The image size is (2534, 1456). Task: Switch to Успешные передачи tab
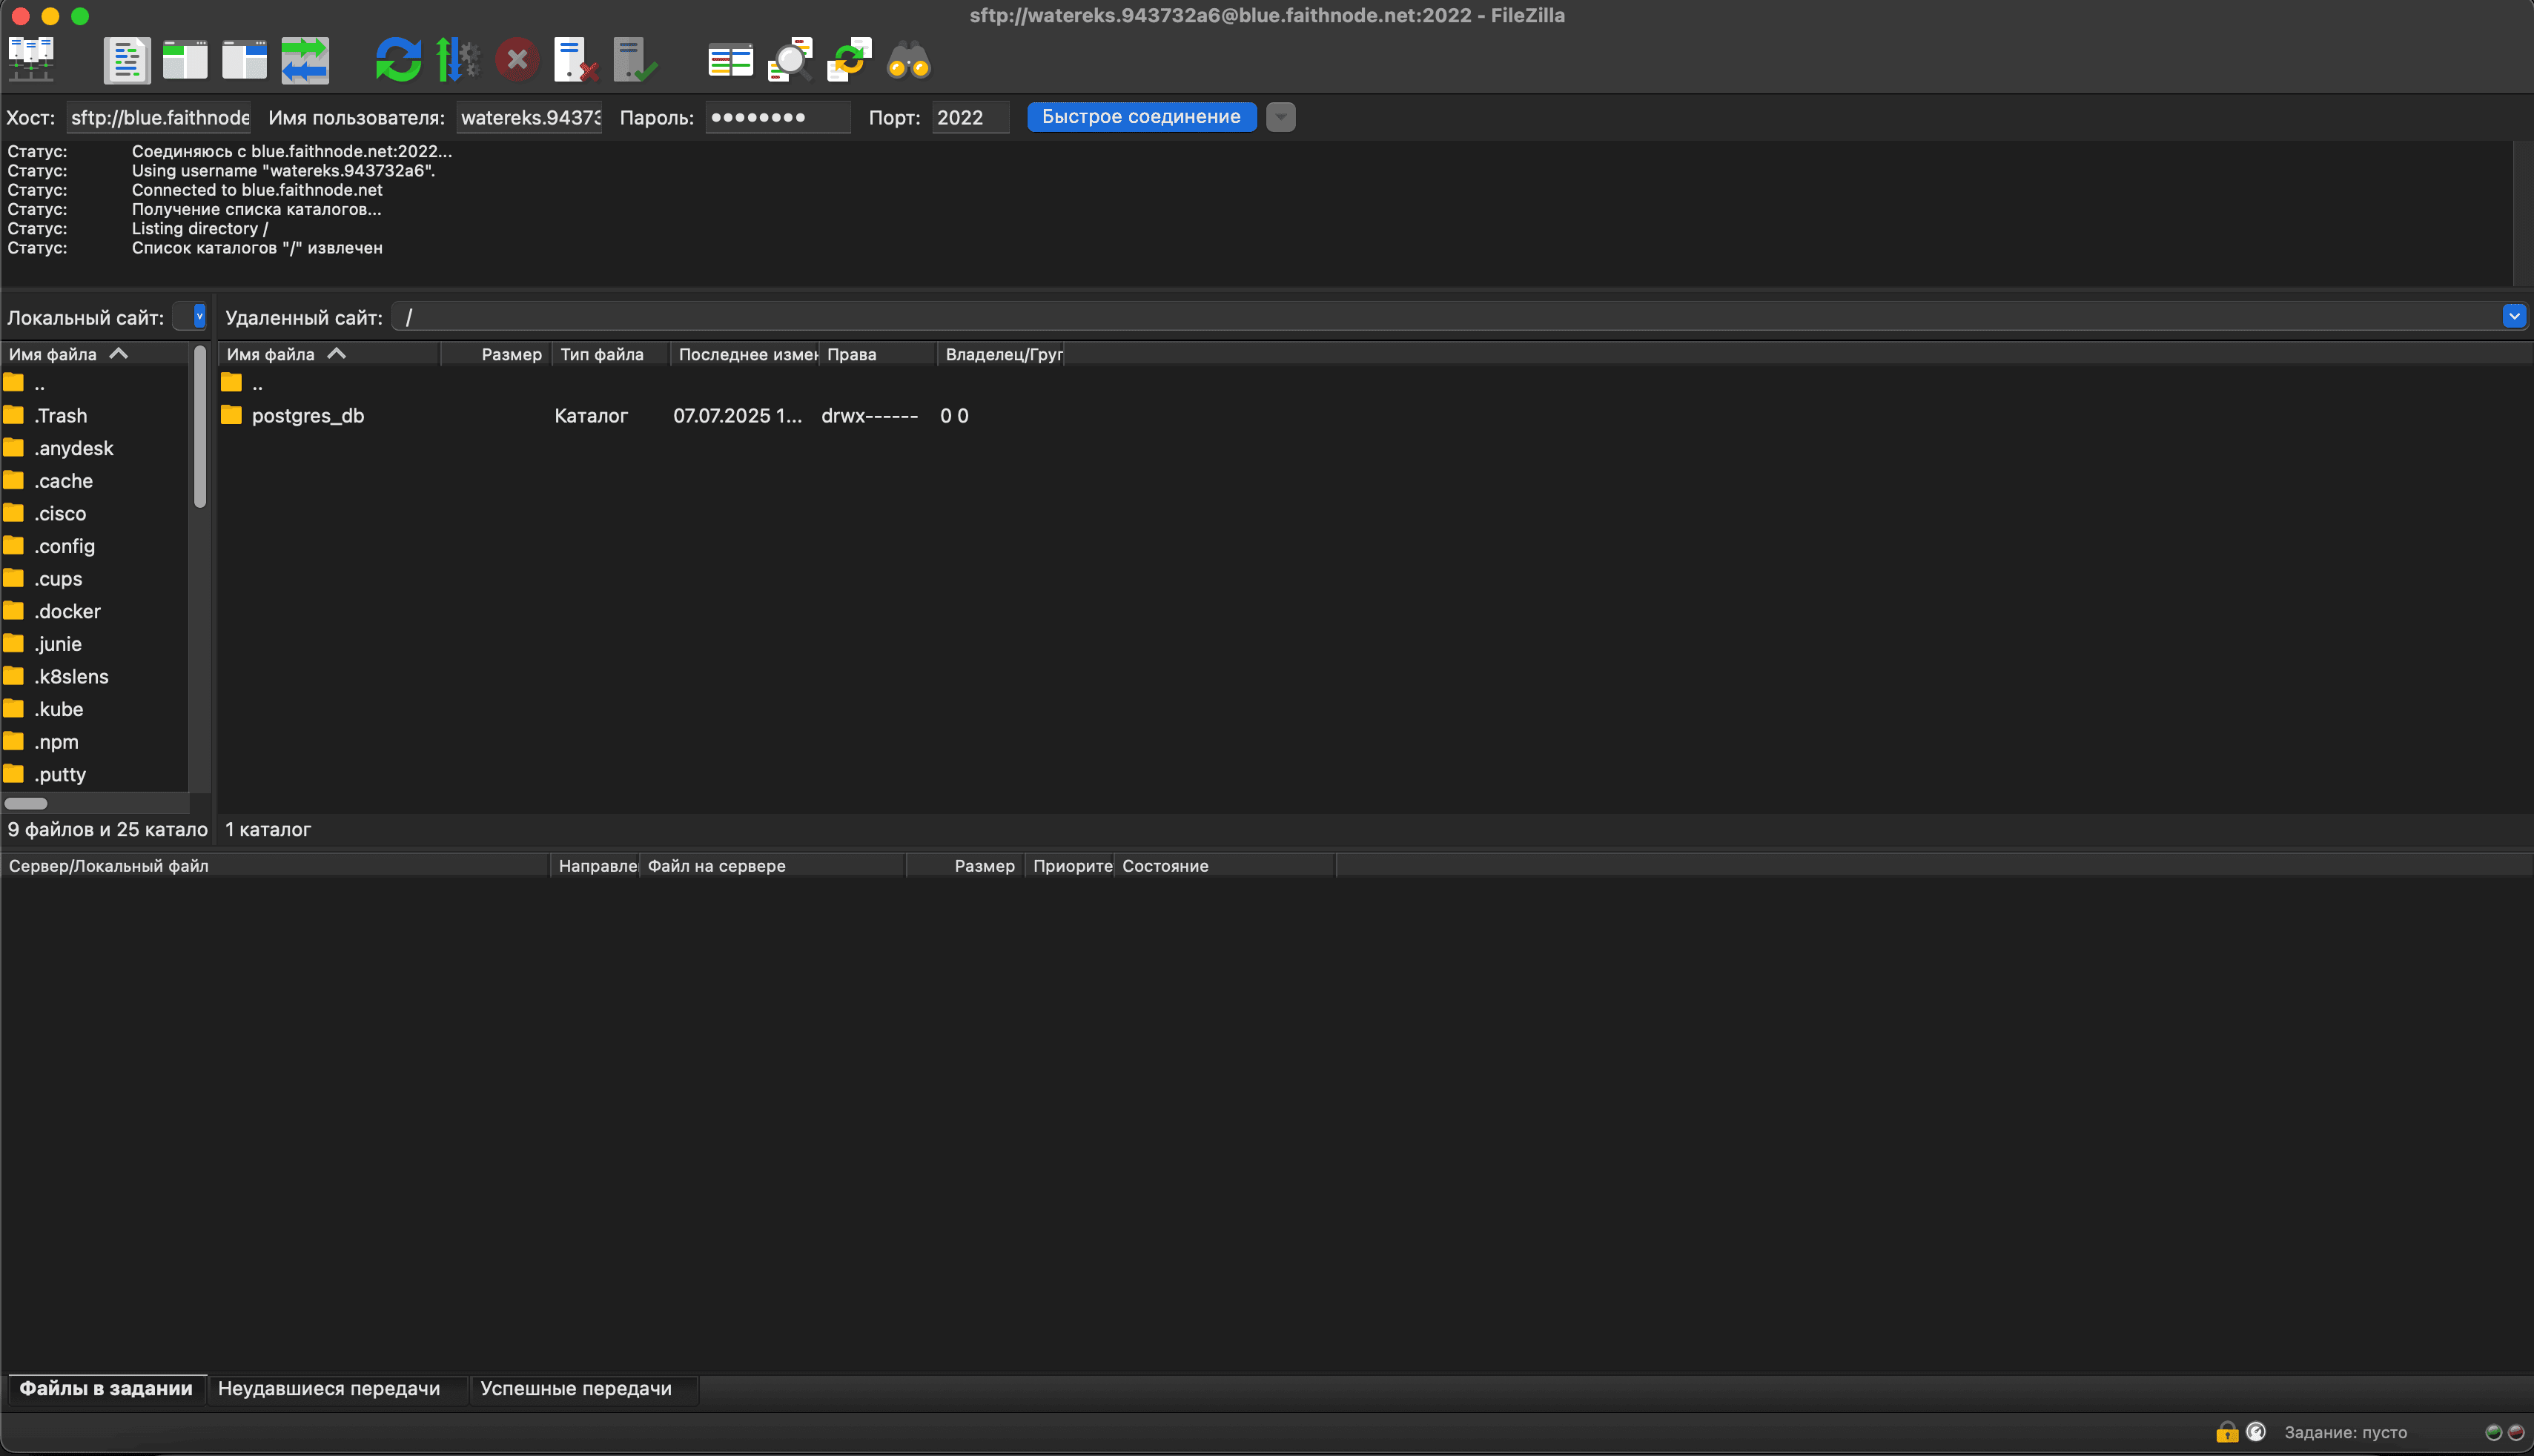point(575,1388)
